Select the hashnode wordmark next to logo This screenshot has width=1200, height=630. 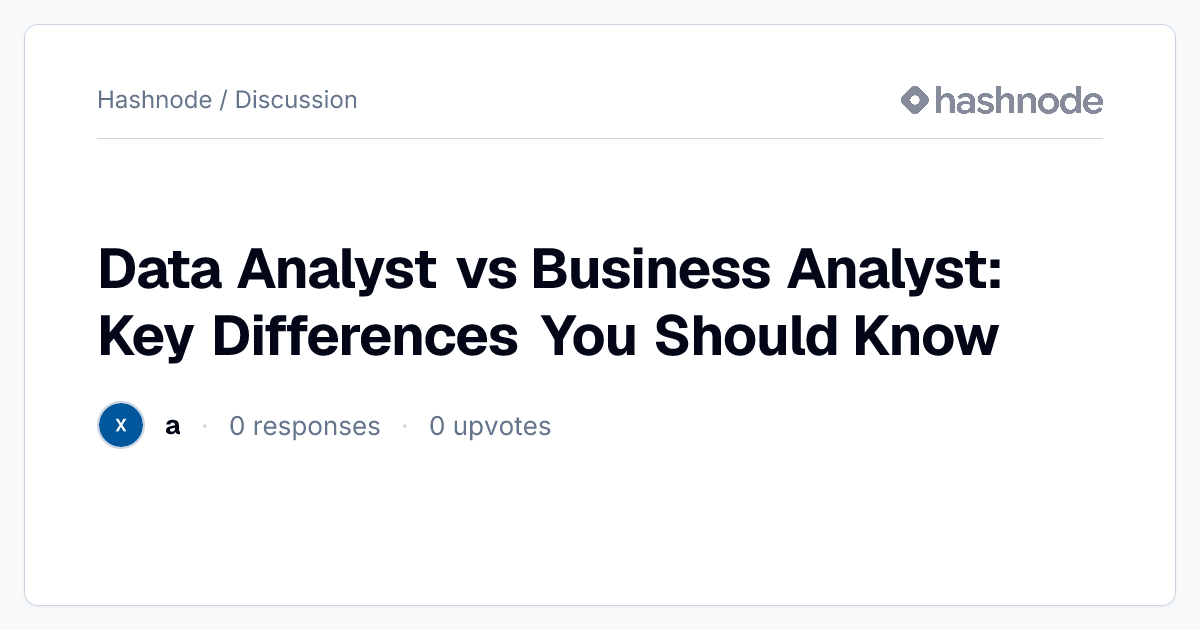pos(1019,100)
